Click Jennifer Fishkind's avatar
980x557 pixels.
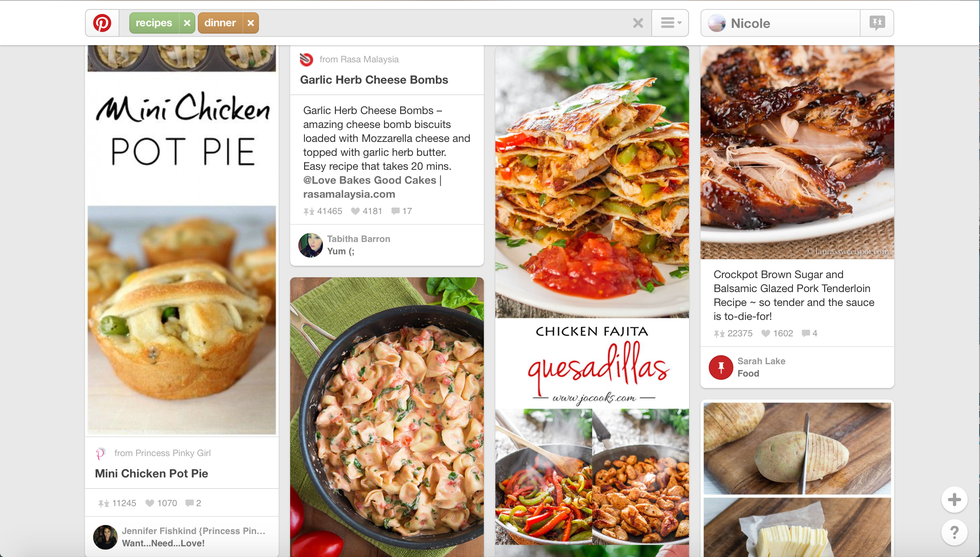(105, 537)
